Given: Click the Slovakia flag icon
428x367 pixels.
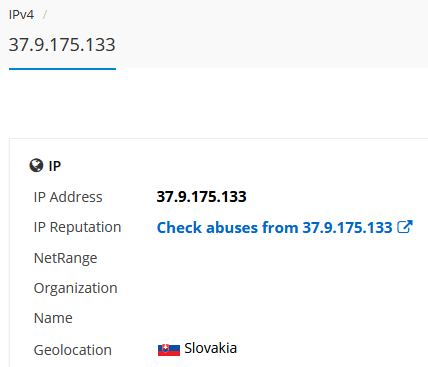Looking at the screenshot, I should [169, 350].
